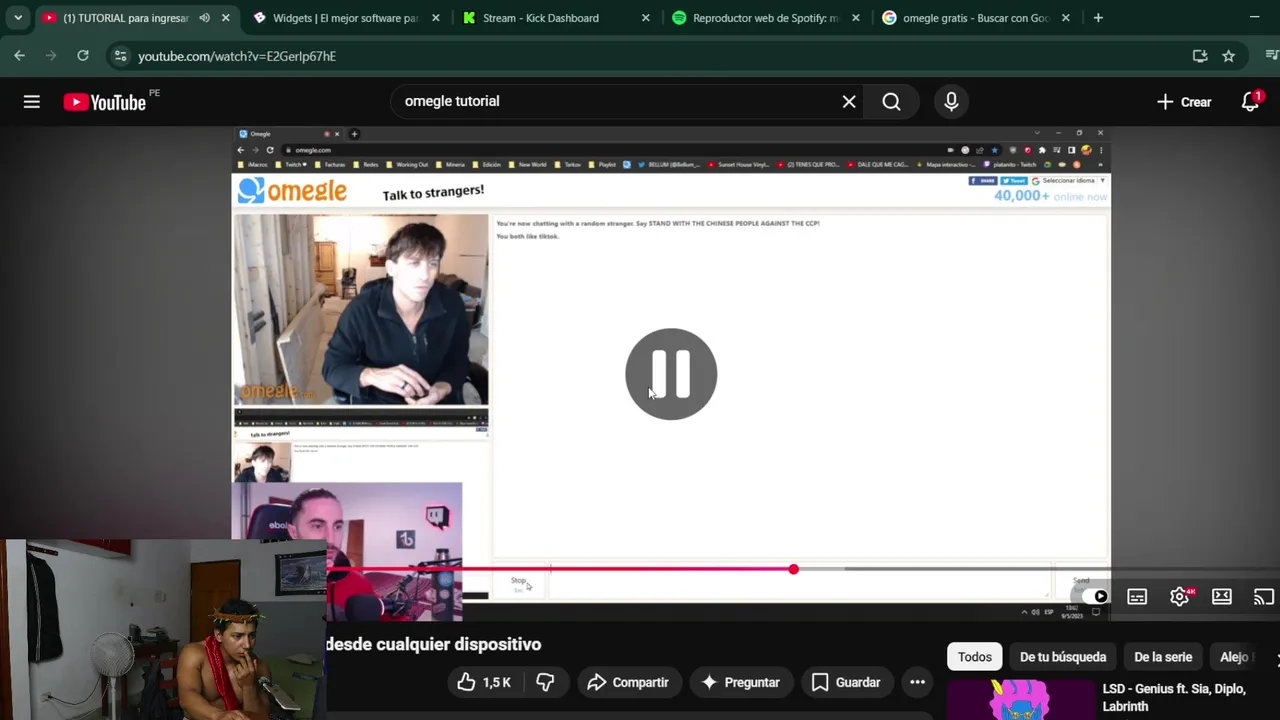
Task: Dislike the video
Action: pyautogui.click(x=545, y=682)
